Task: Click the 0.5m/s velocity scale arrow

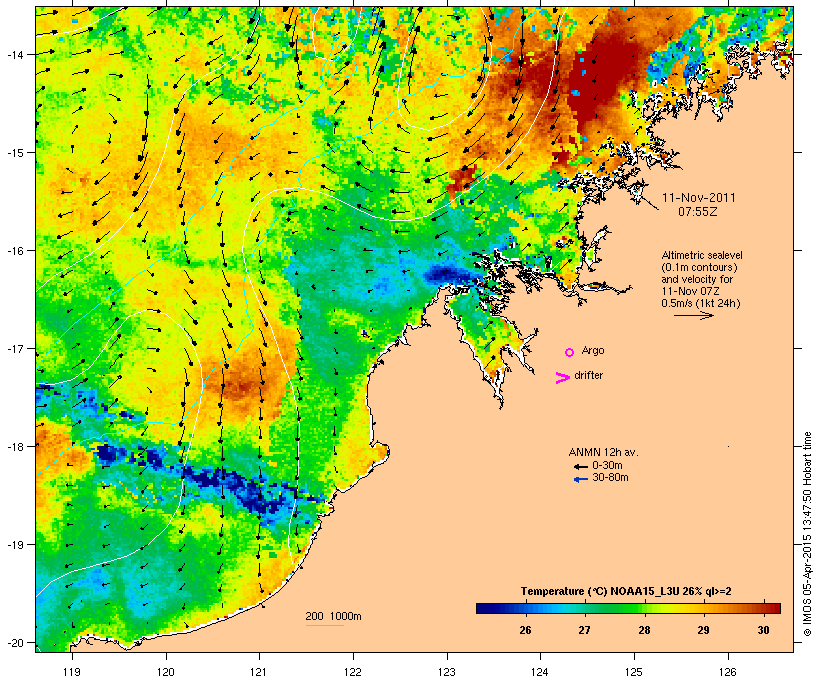Action: (693, 315)
